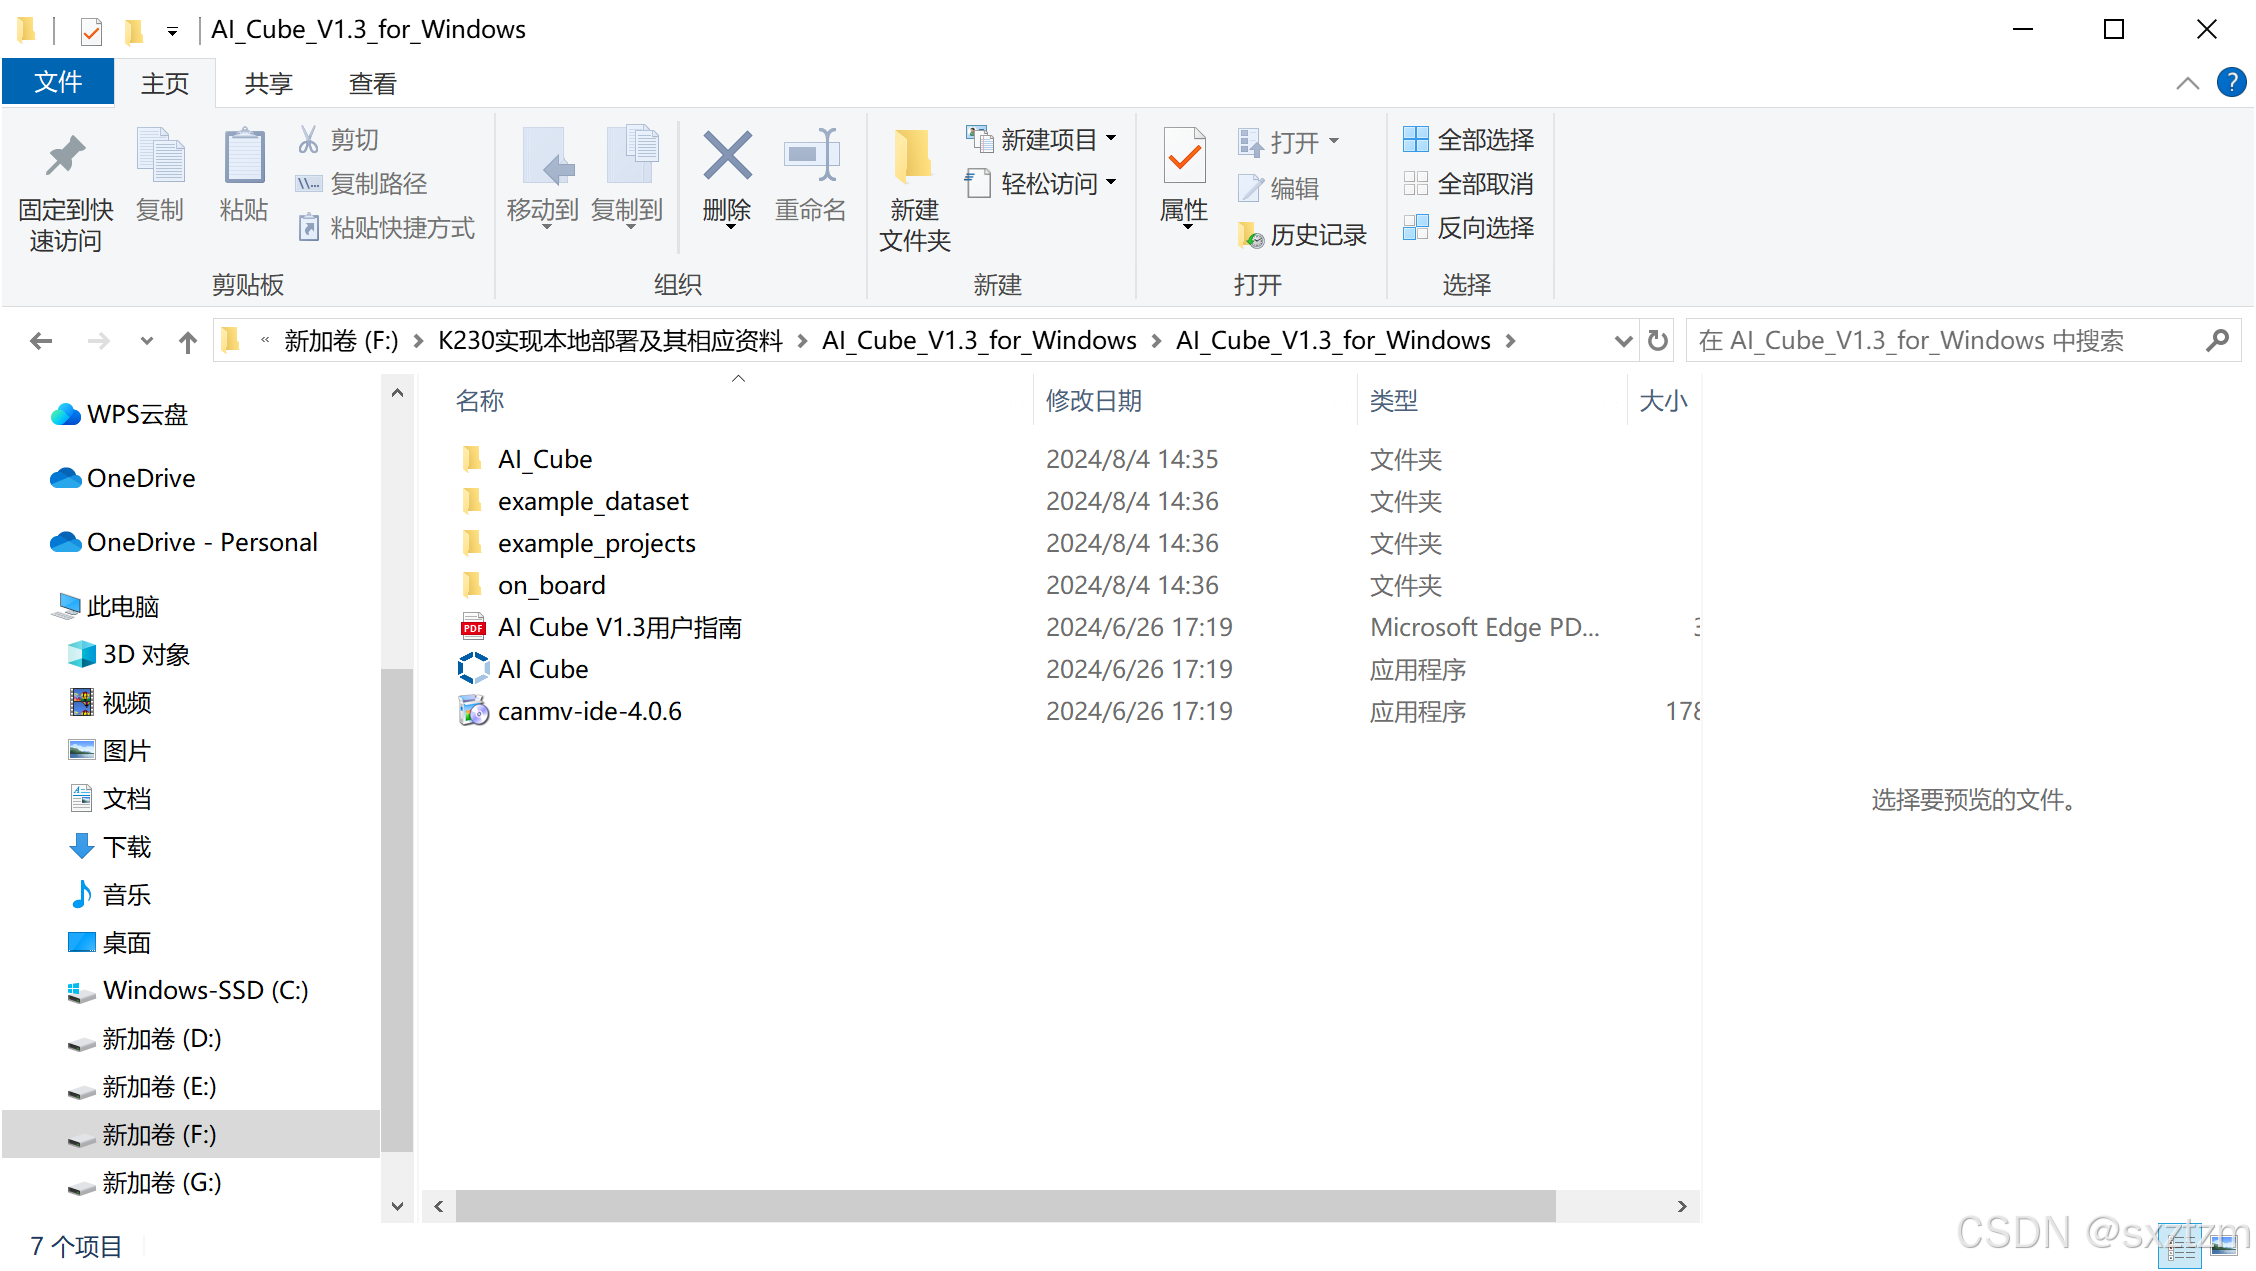Expand the Open button dropdown
This screenshot has width=2256, height=1271.
[1335, 142]
